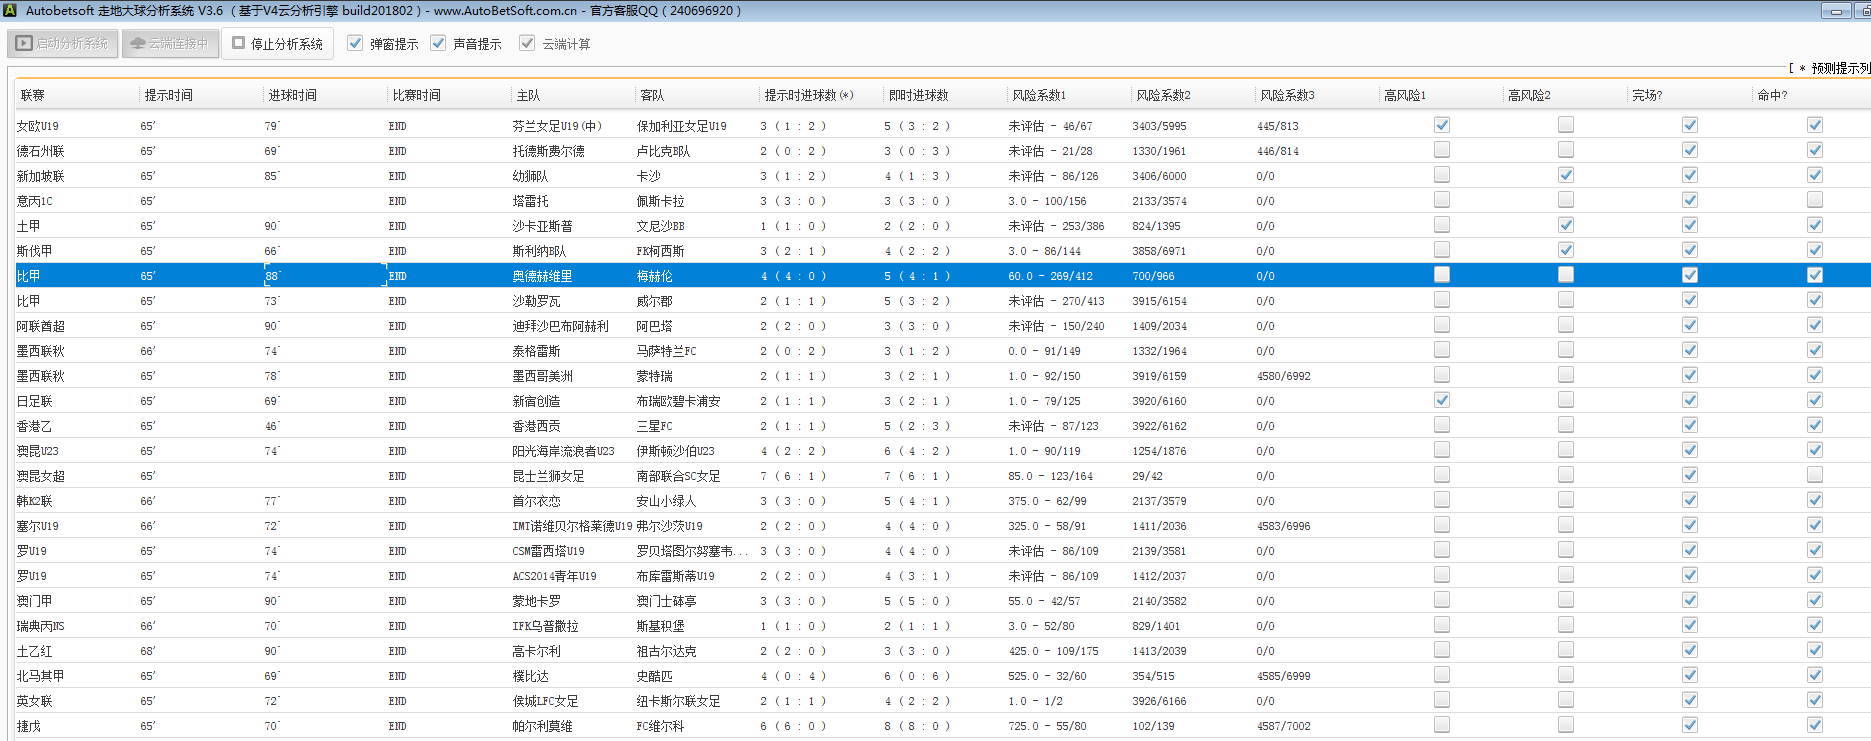Click the Autobetsoft app logo in title bar

point(10,10)
